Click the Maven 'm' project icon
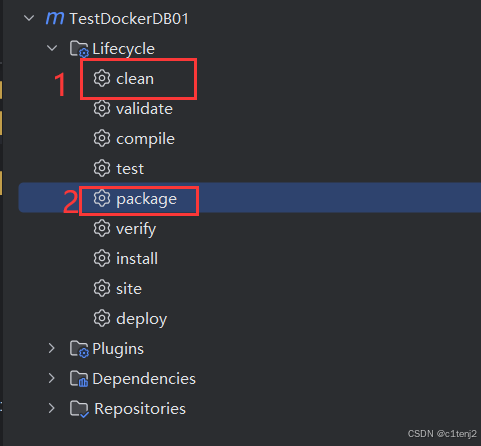 click(55, 18)
